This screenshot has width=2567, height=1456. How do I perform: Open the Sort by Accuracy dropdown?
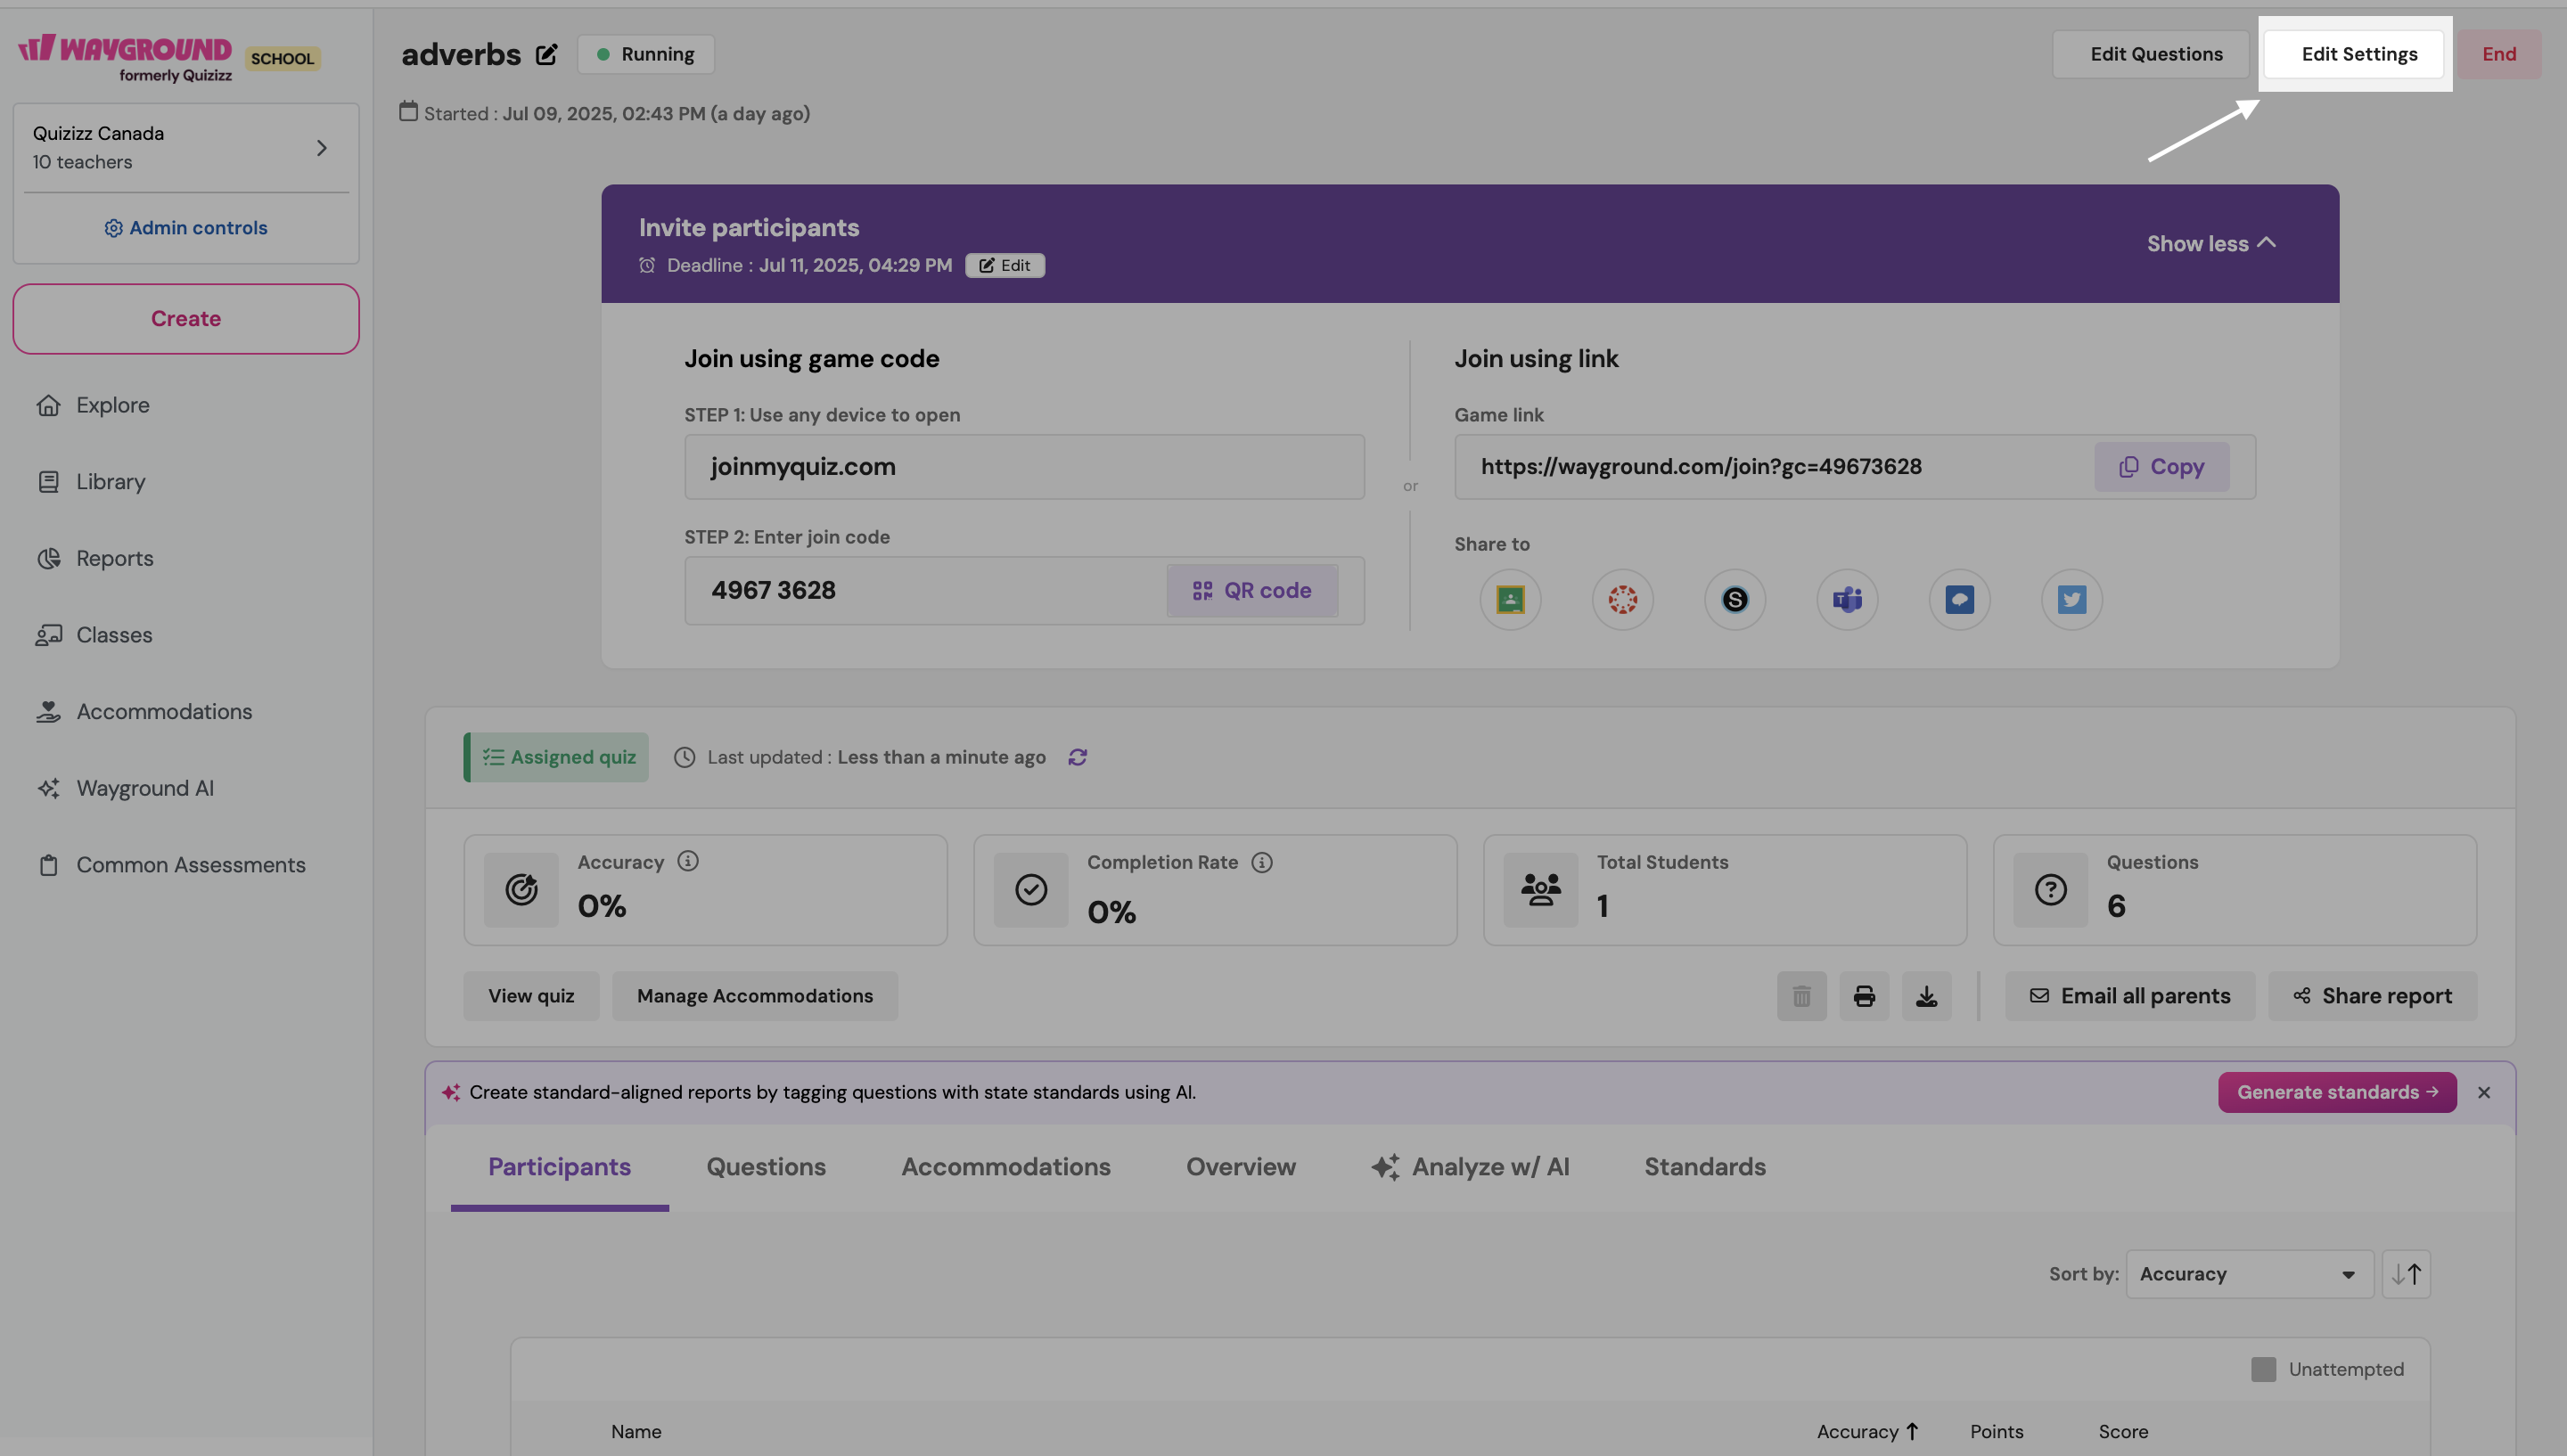tap(2248, 1274)
